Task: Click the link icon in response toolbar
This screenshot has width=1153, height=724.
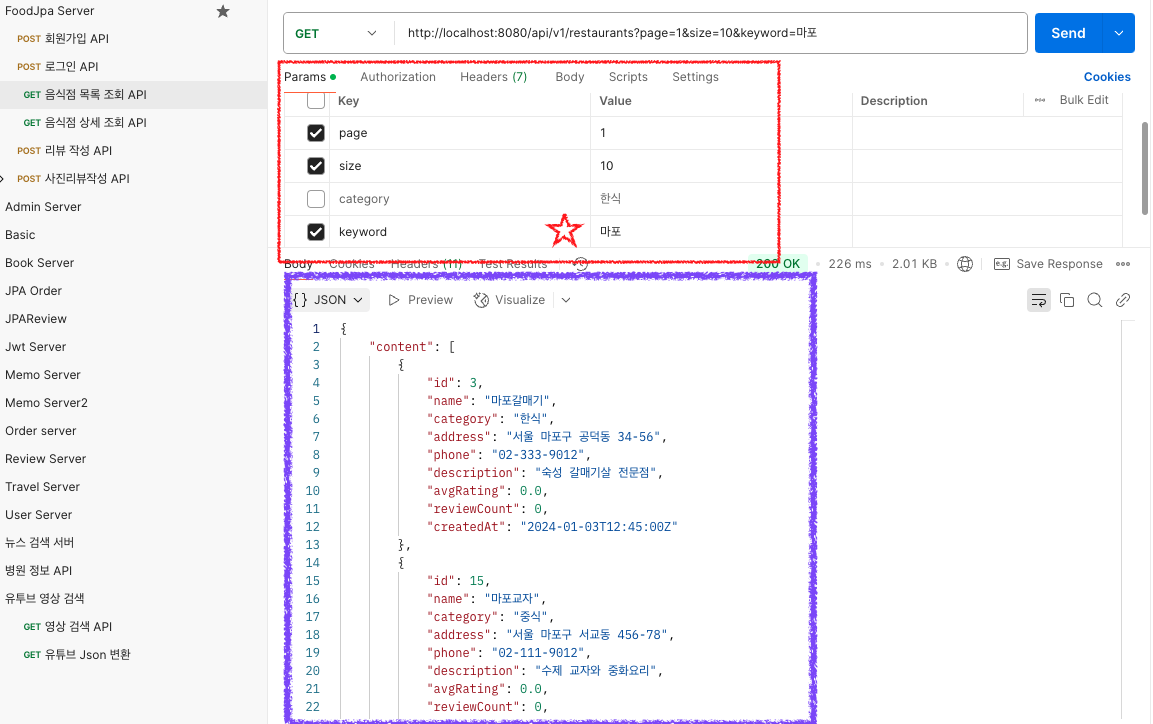Action: 1123,300
